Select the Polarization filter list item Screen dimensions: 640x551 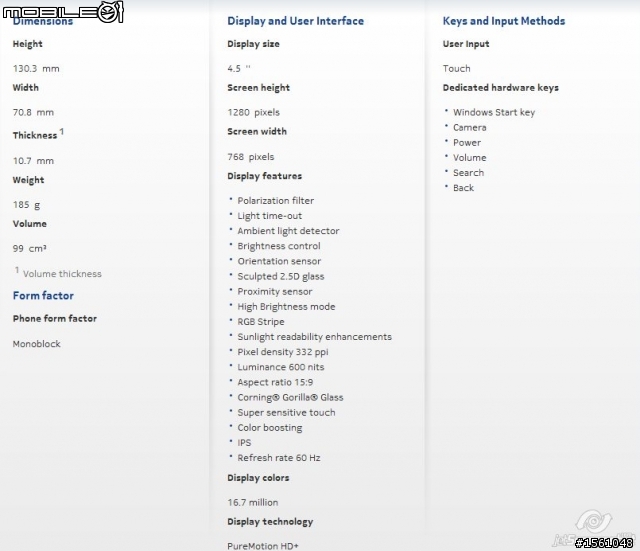tap(276, 201)
